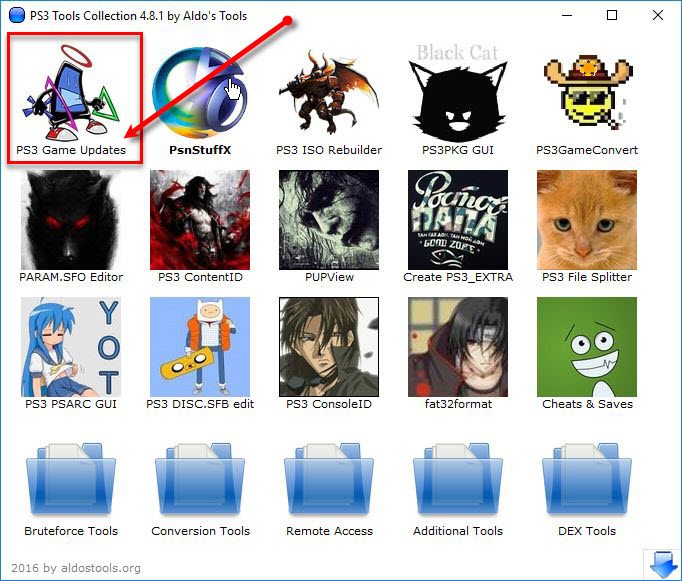The image size is (682, 581).
Task: Open the PS3 PSARC GUI anime icon
Action: click(71, 347)
